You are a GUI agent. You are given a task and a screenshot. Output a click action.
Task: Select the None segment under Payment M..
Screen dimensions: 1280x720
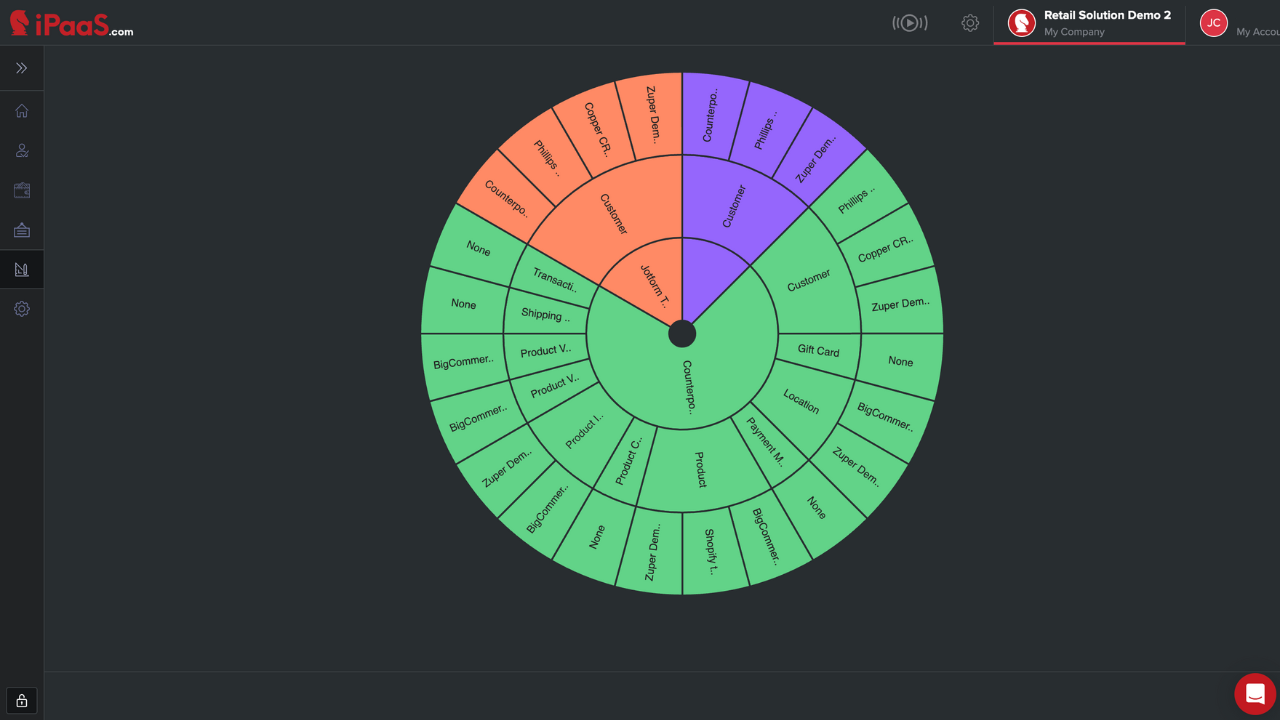click(x=816, y=508)
